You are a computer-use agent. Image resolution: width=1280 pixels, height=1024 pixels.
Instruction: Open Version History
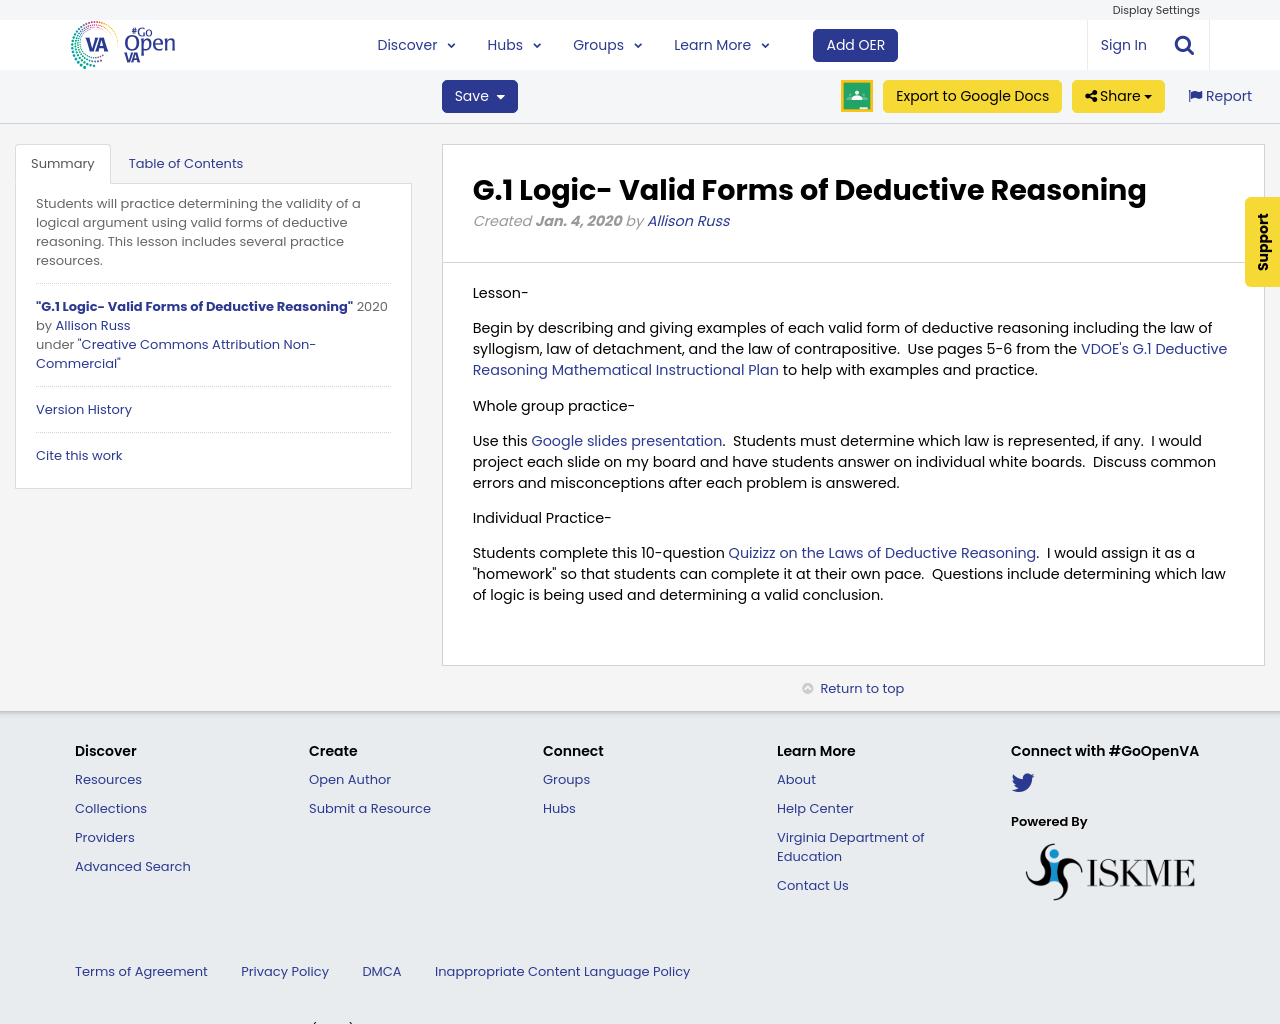[x=84, y=409]
